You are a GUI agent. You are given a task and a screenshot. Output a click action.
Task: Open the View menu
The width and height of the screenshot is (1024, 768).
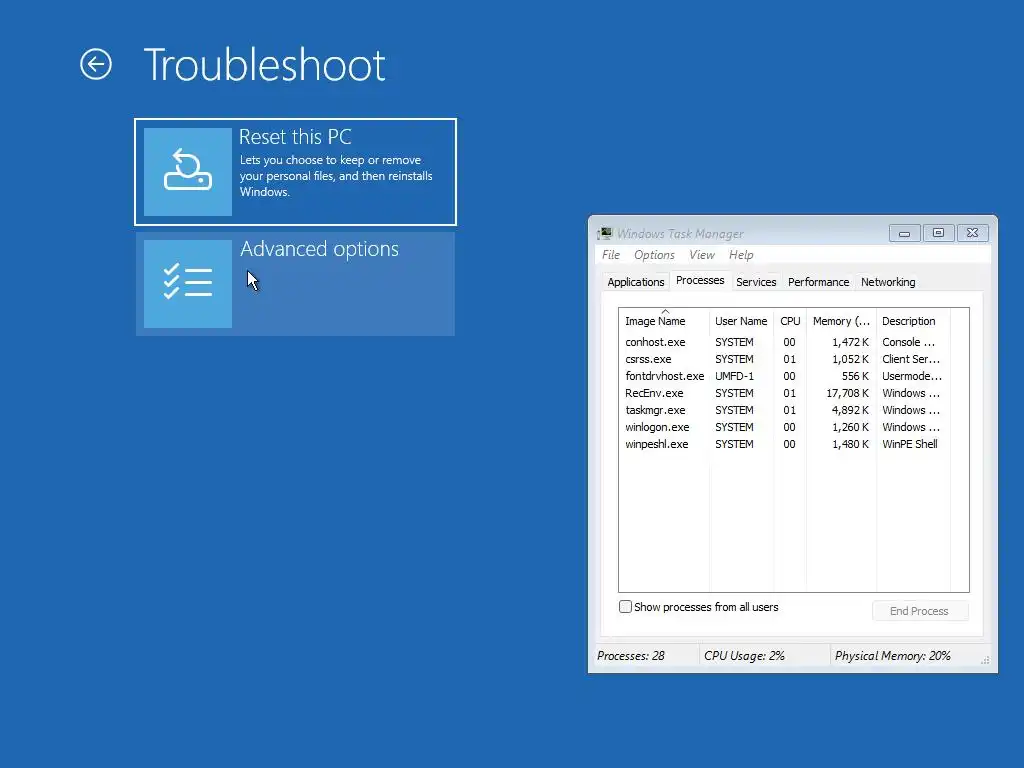(x=701, y=255)
